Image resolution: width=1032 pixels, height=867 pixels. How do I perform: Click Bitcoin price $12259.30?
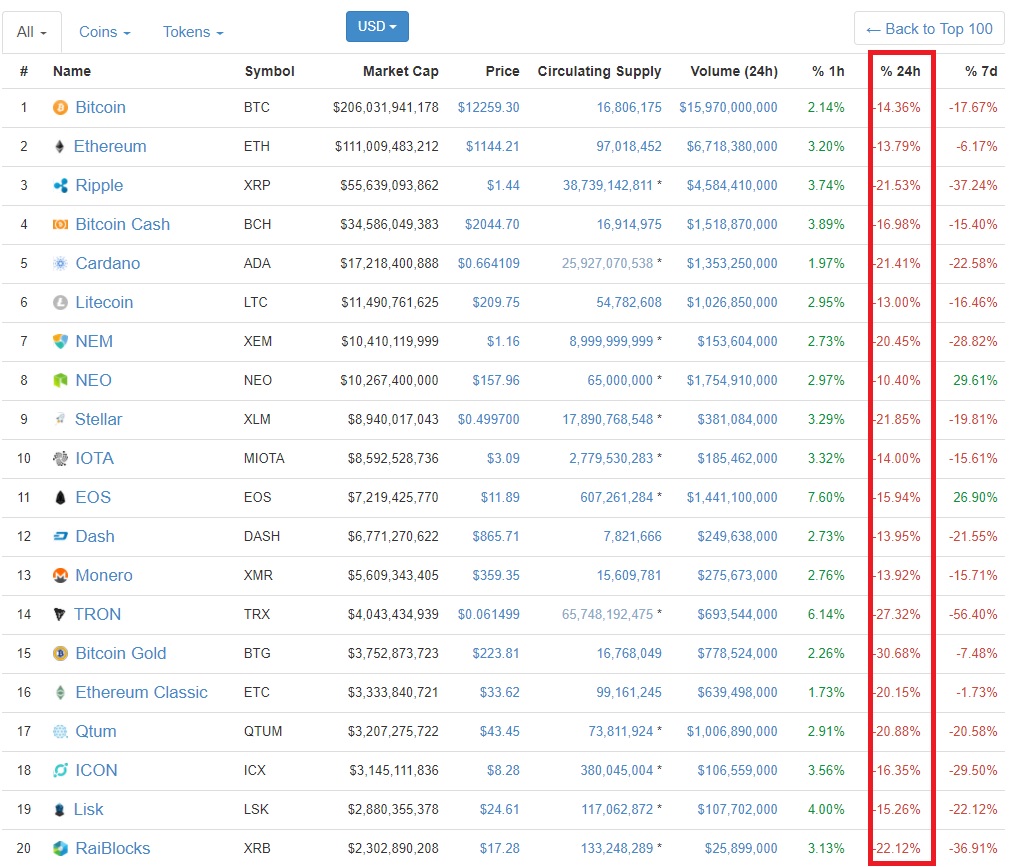point(488,107)
